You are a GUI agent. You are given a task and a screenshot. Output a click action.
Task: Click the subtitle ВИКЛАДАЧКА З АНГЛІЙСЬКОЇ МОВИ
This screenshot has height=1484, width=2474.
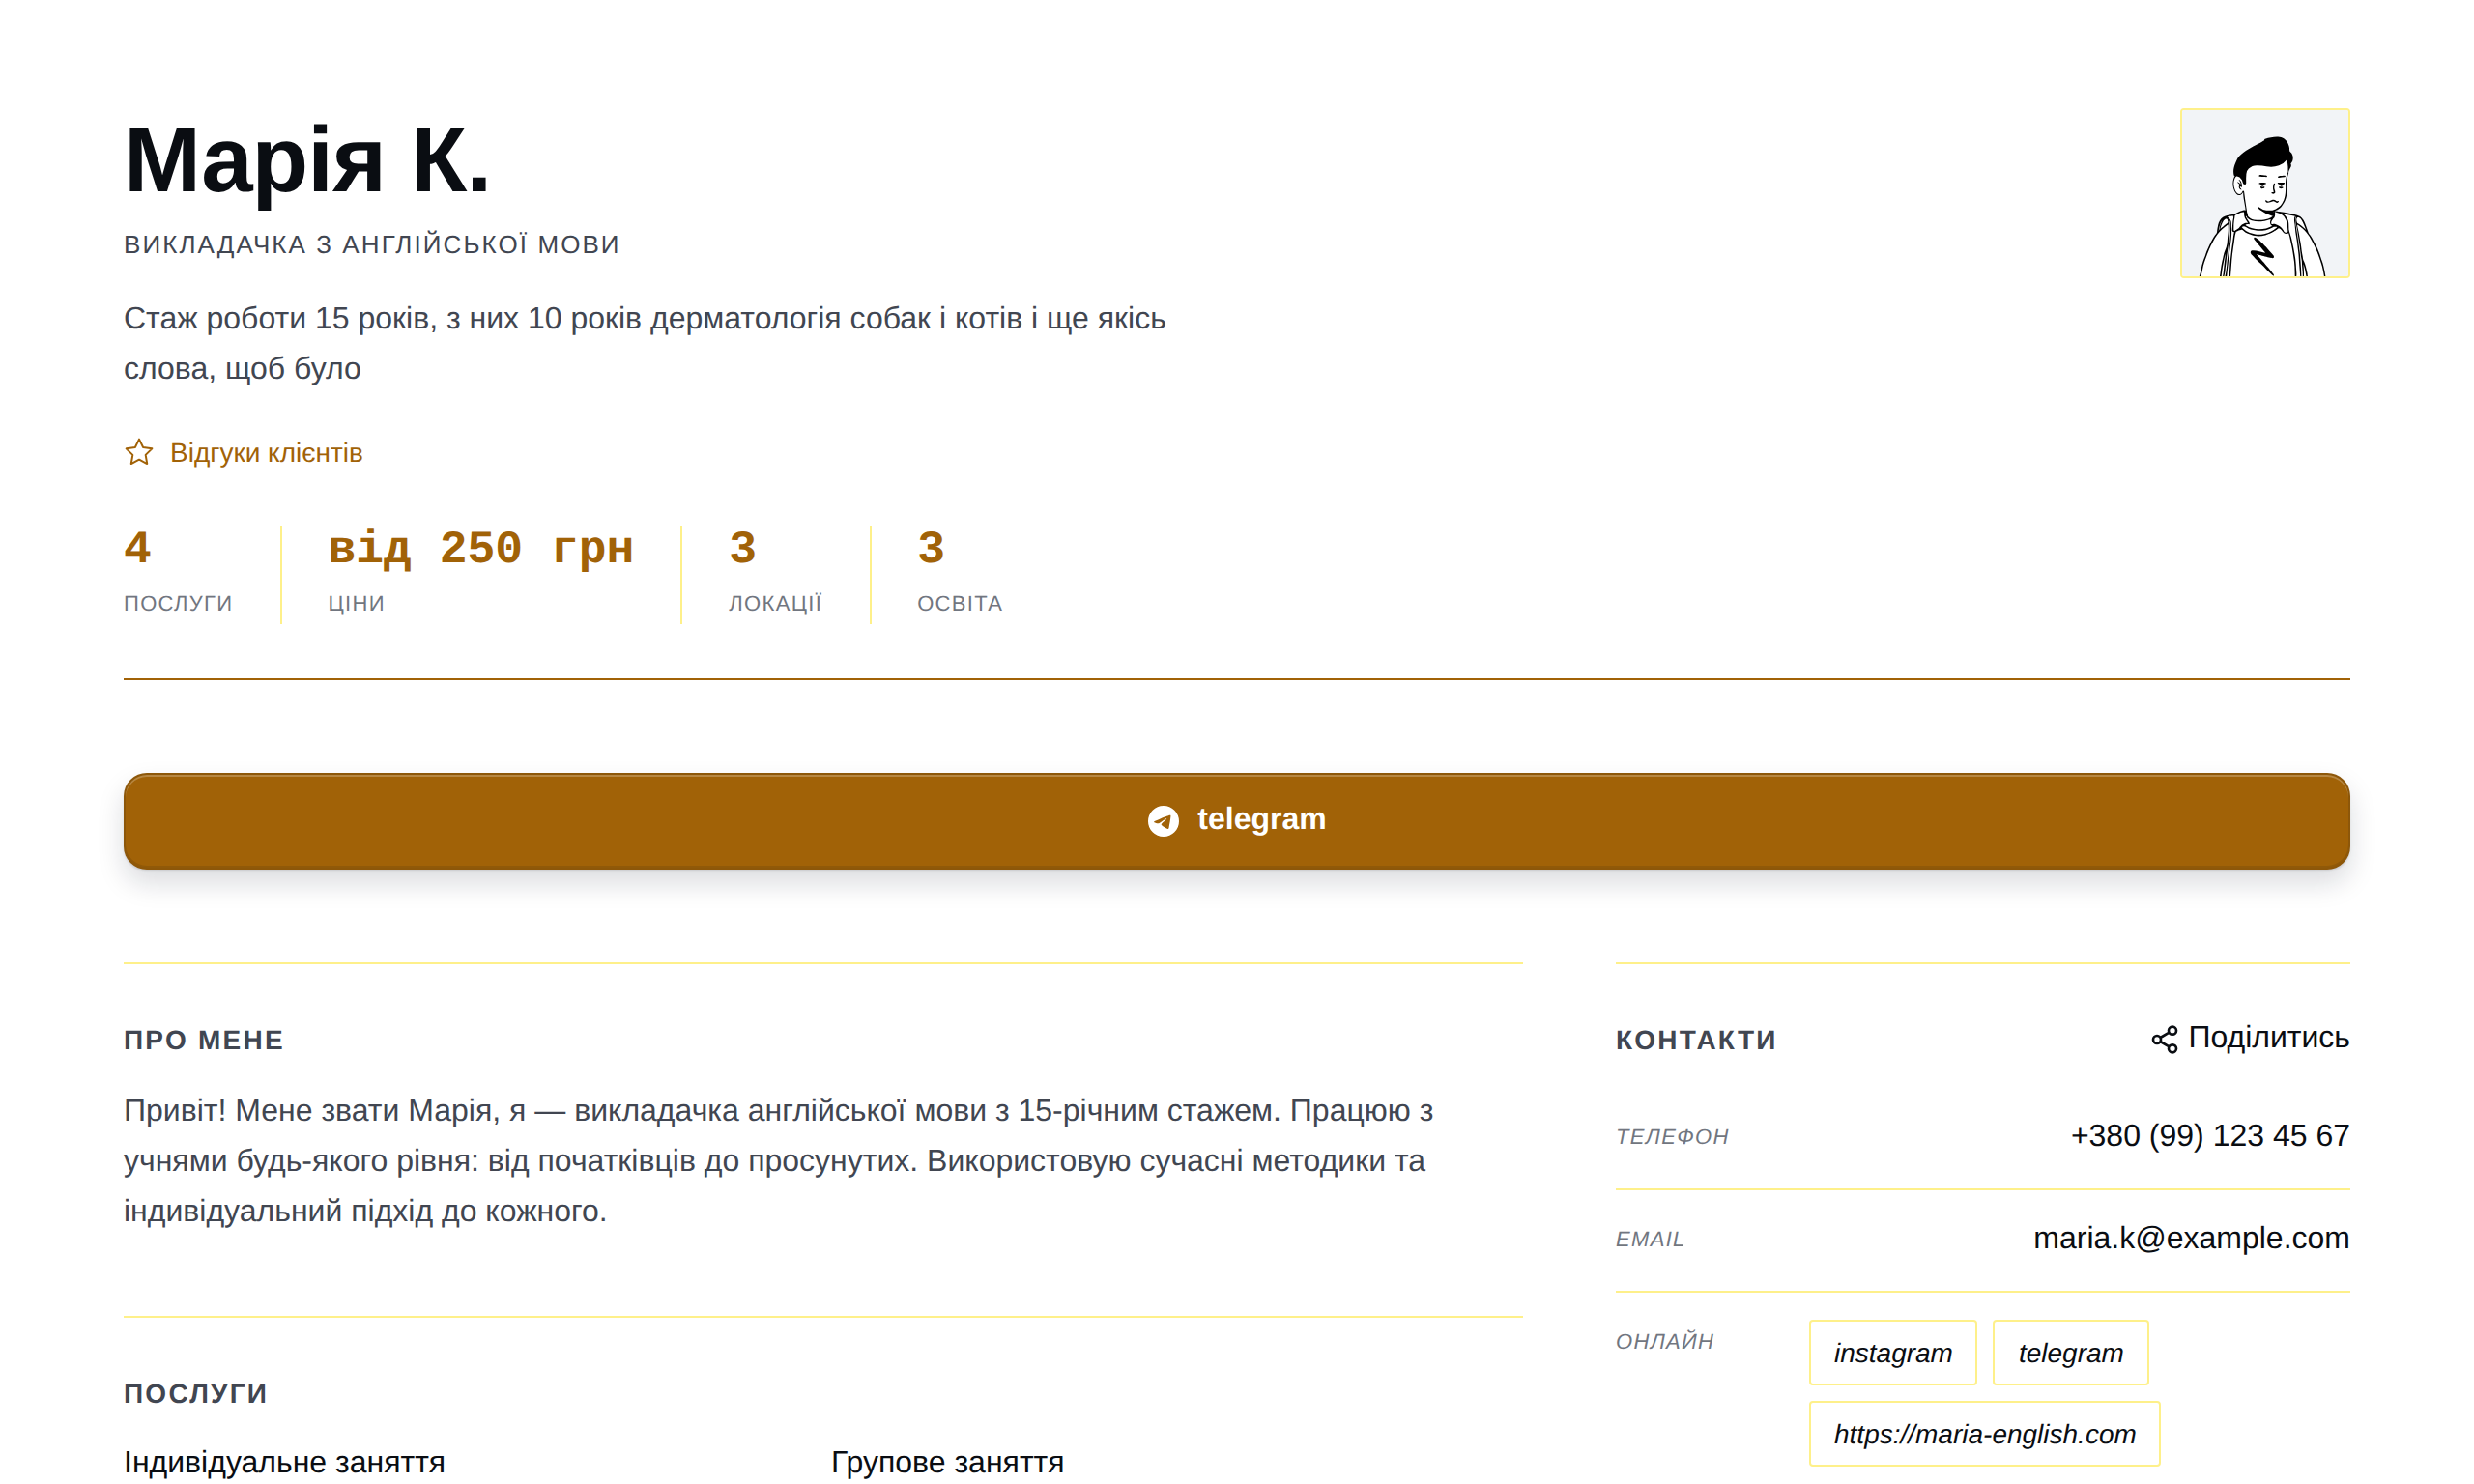point(372,245)
